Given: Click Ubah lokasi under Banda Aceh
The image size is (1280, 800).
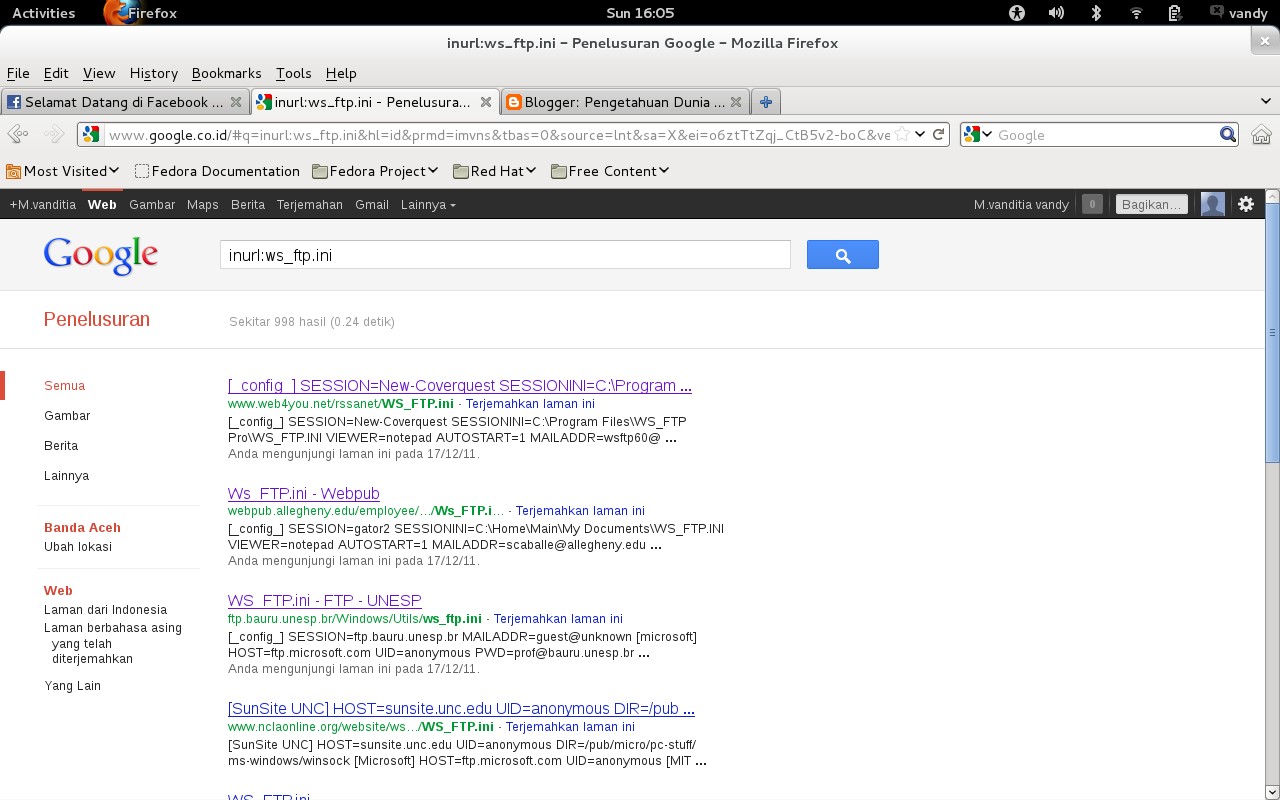Looking at the screenshot, I should (x=78, y=547).
